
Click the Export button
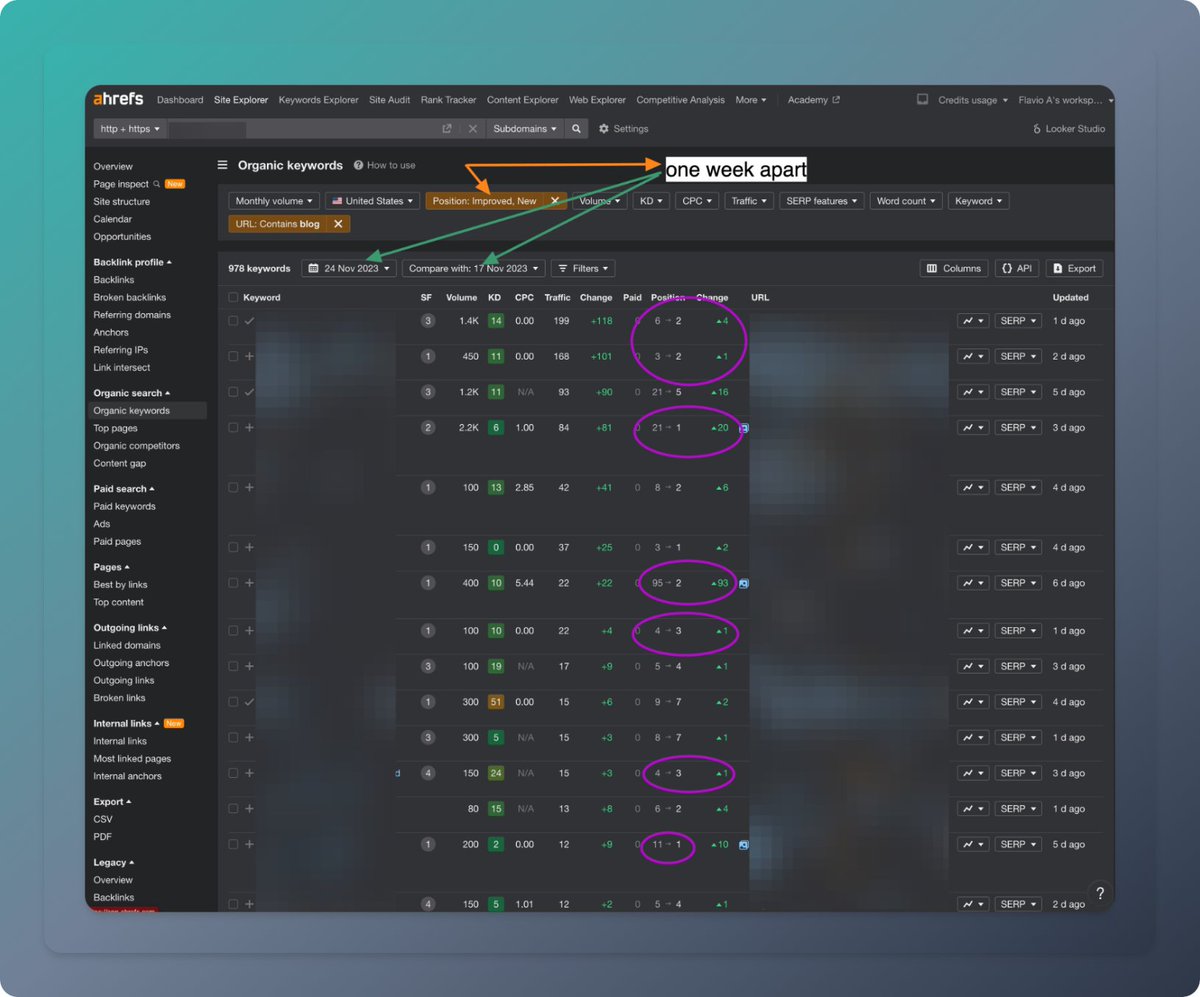(1074, 268)
